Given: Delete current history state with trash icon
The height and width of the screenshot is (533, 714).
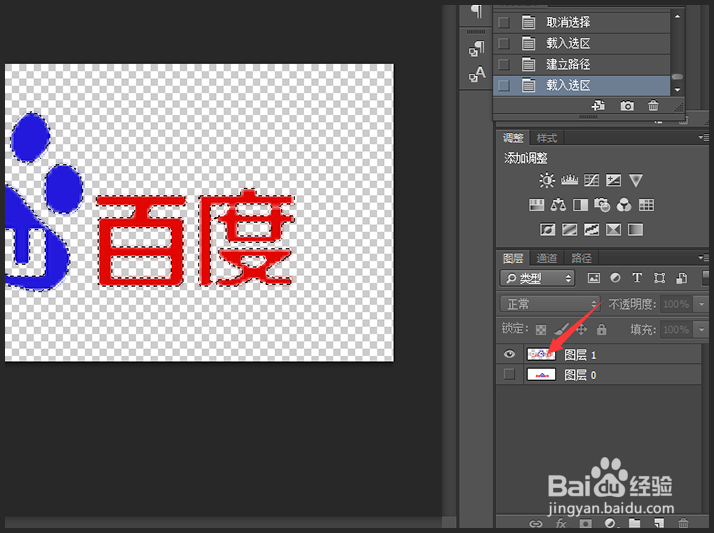Looking at the screenshot, I should pos(653,106).
